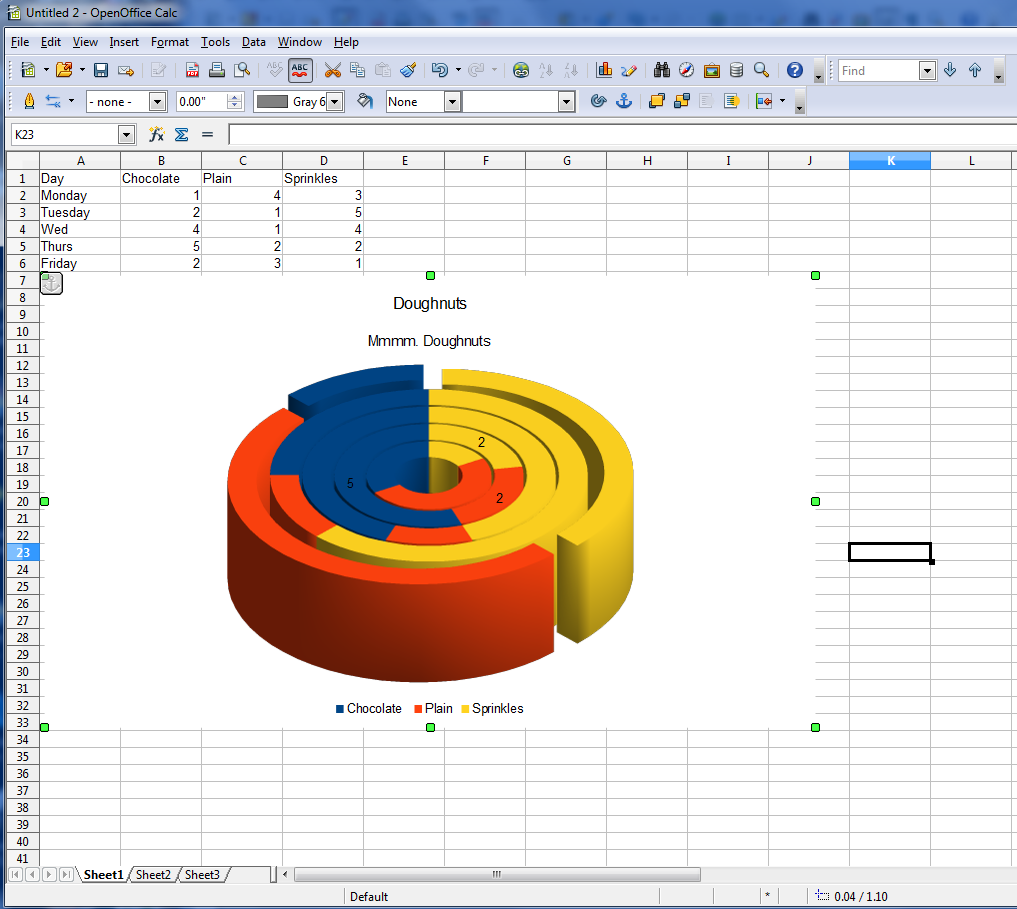This screenshot has width=1017, height=909.
Task: Open the Find field dropdown arrow
Action: point(927,71)
